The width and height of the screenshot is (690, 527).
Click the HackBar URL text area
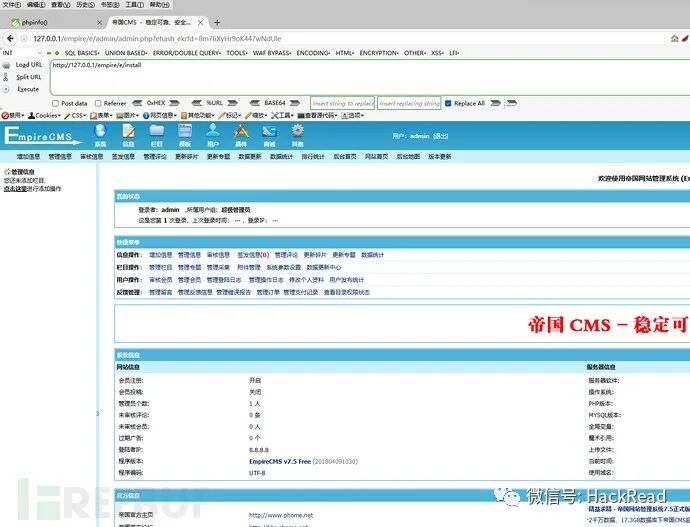pyautogui.click(x=370, y=77)
